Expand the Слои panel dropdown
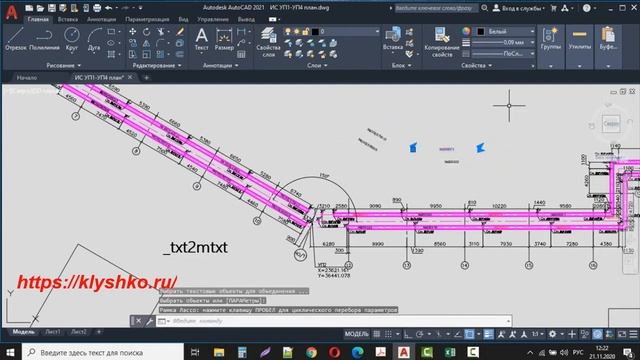The height and width of the screenshot is (360, 640). point(317,65)
